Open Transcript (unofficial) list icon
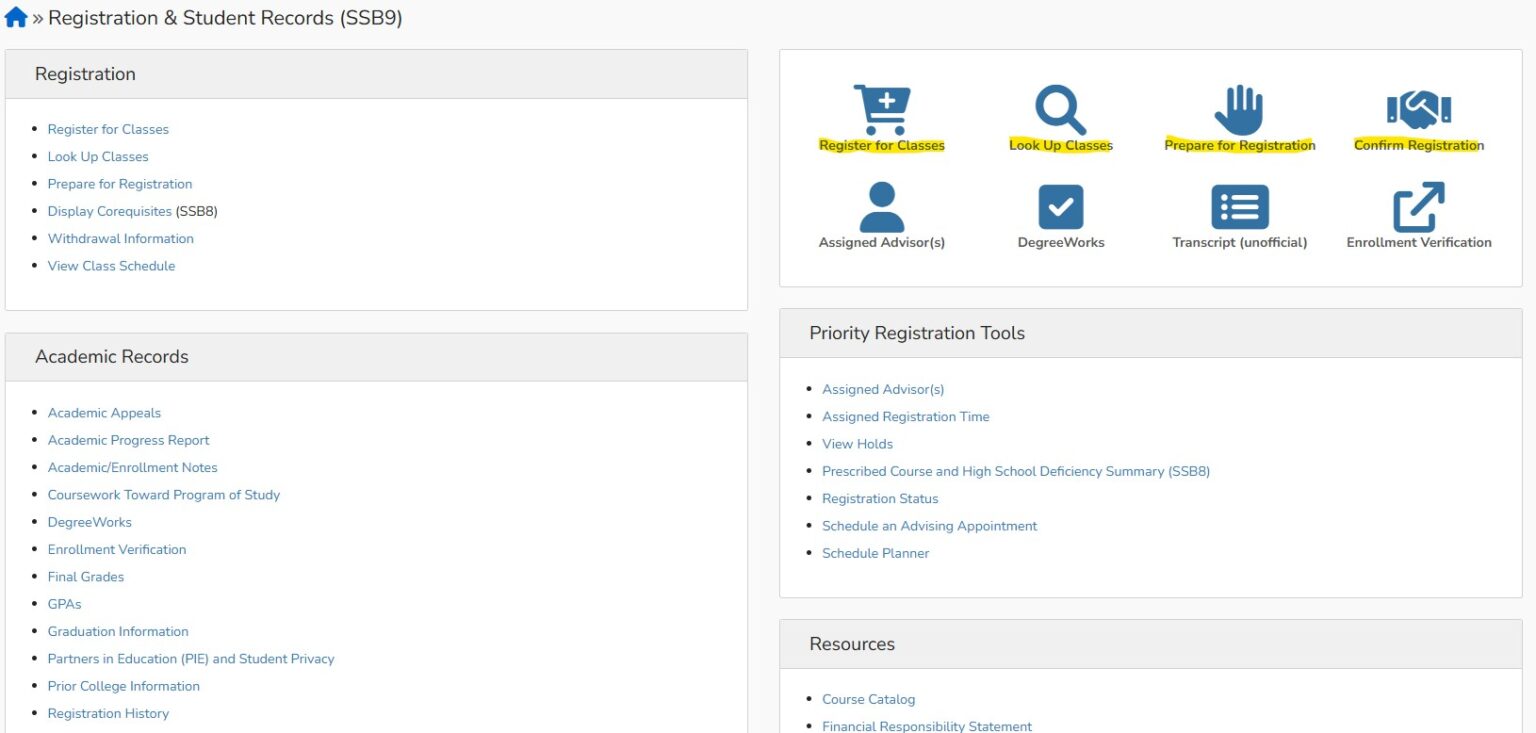 coord(1239,207)
